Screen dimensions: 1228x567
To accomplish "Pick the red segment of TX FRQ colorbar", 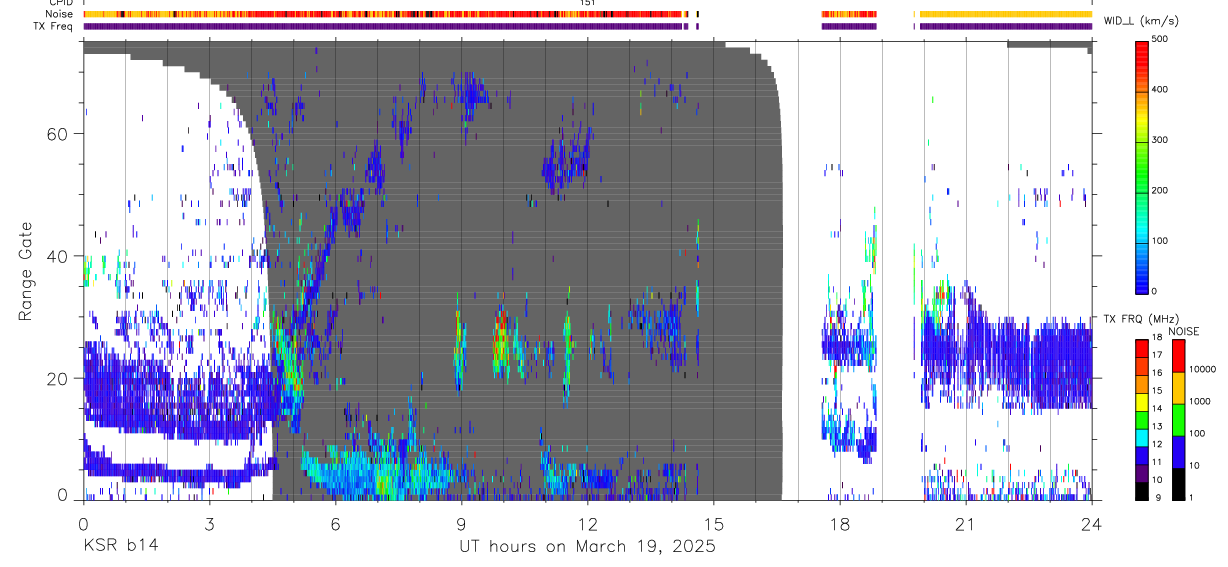I will pos(1141,349).
